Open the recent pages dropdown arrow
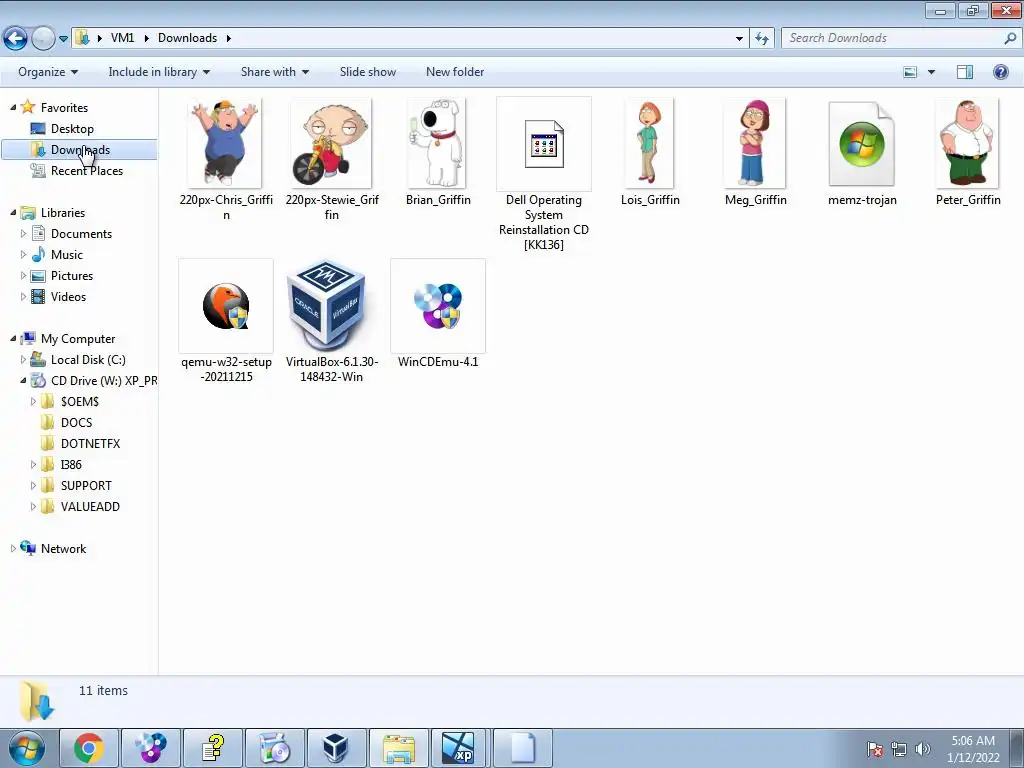This screenshot has height=768, width=1024. pyautogui.click(x=63, y=39)
